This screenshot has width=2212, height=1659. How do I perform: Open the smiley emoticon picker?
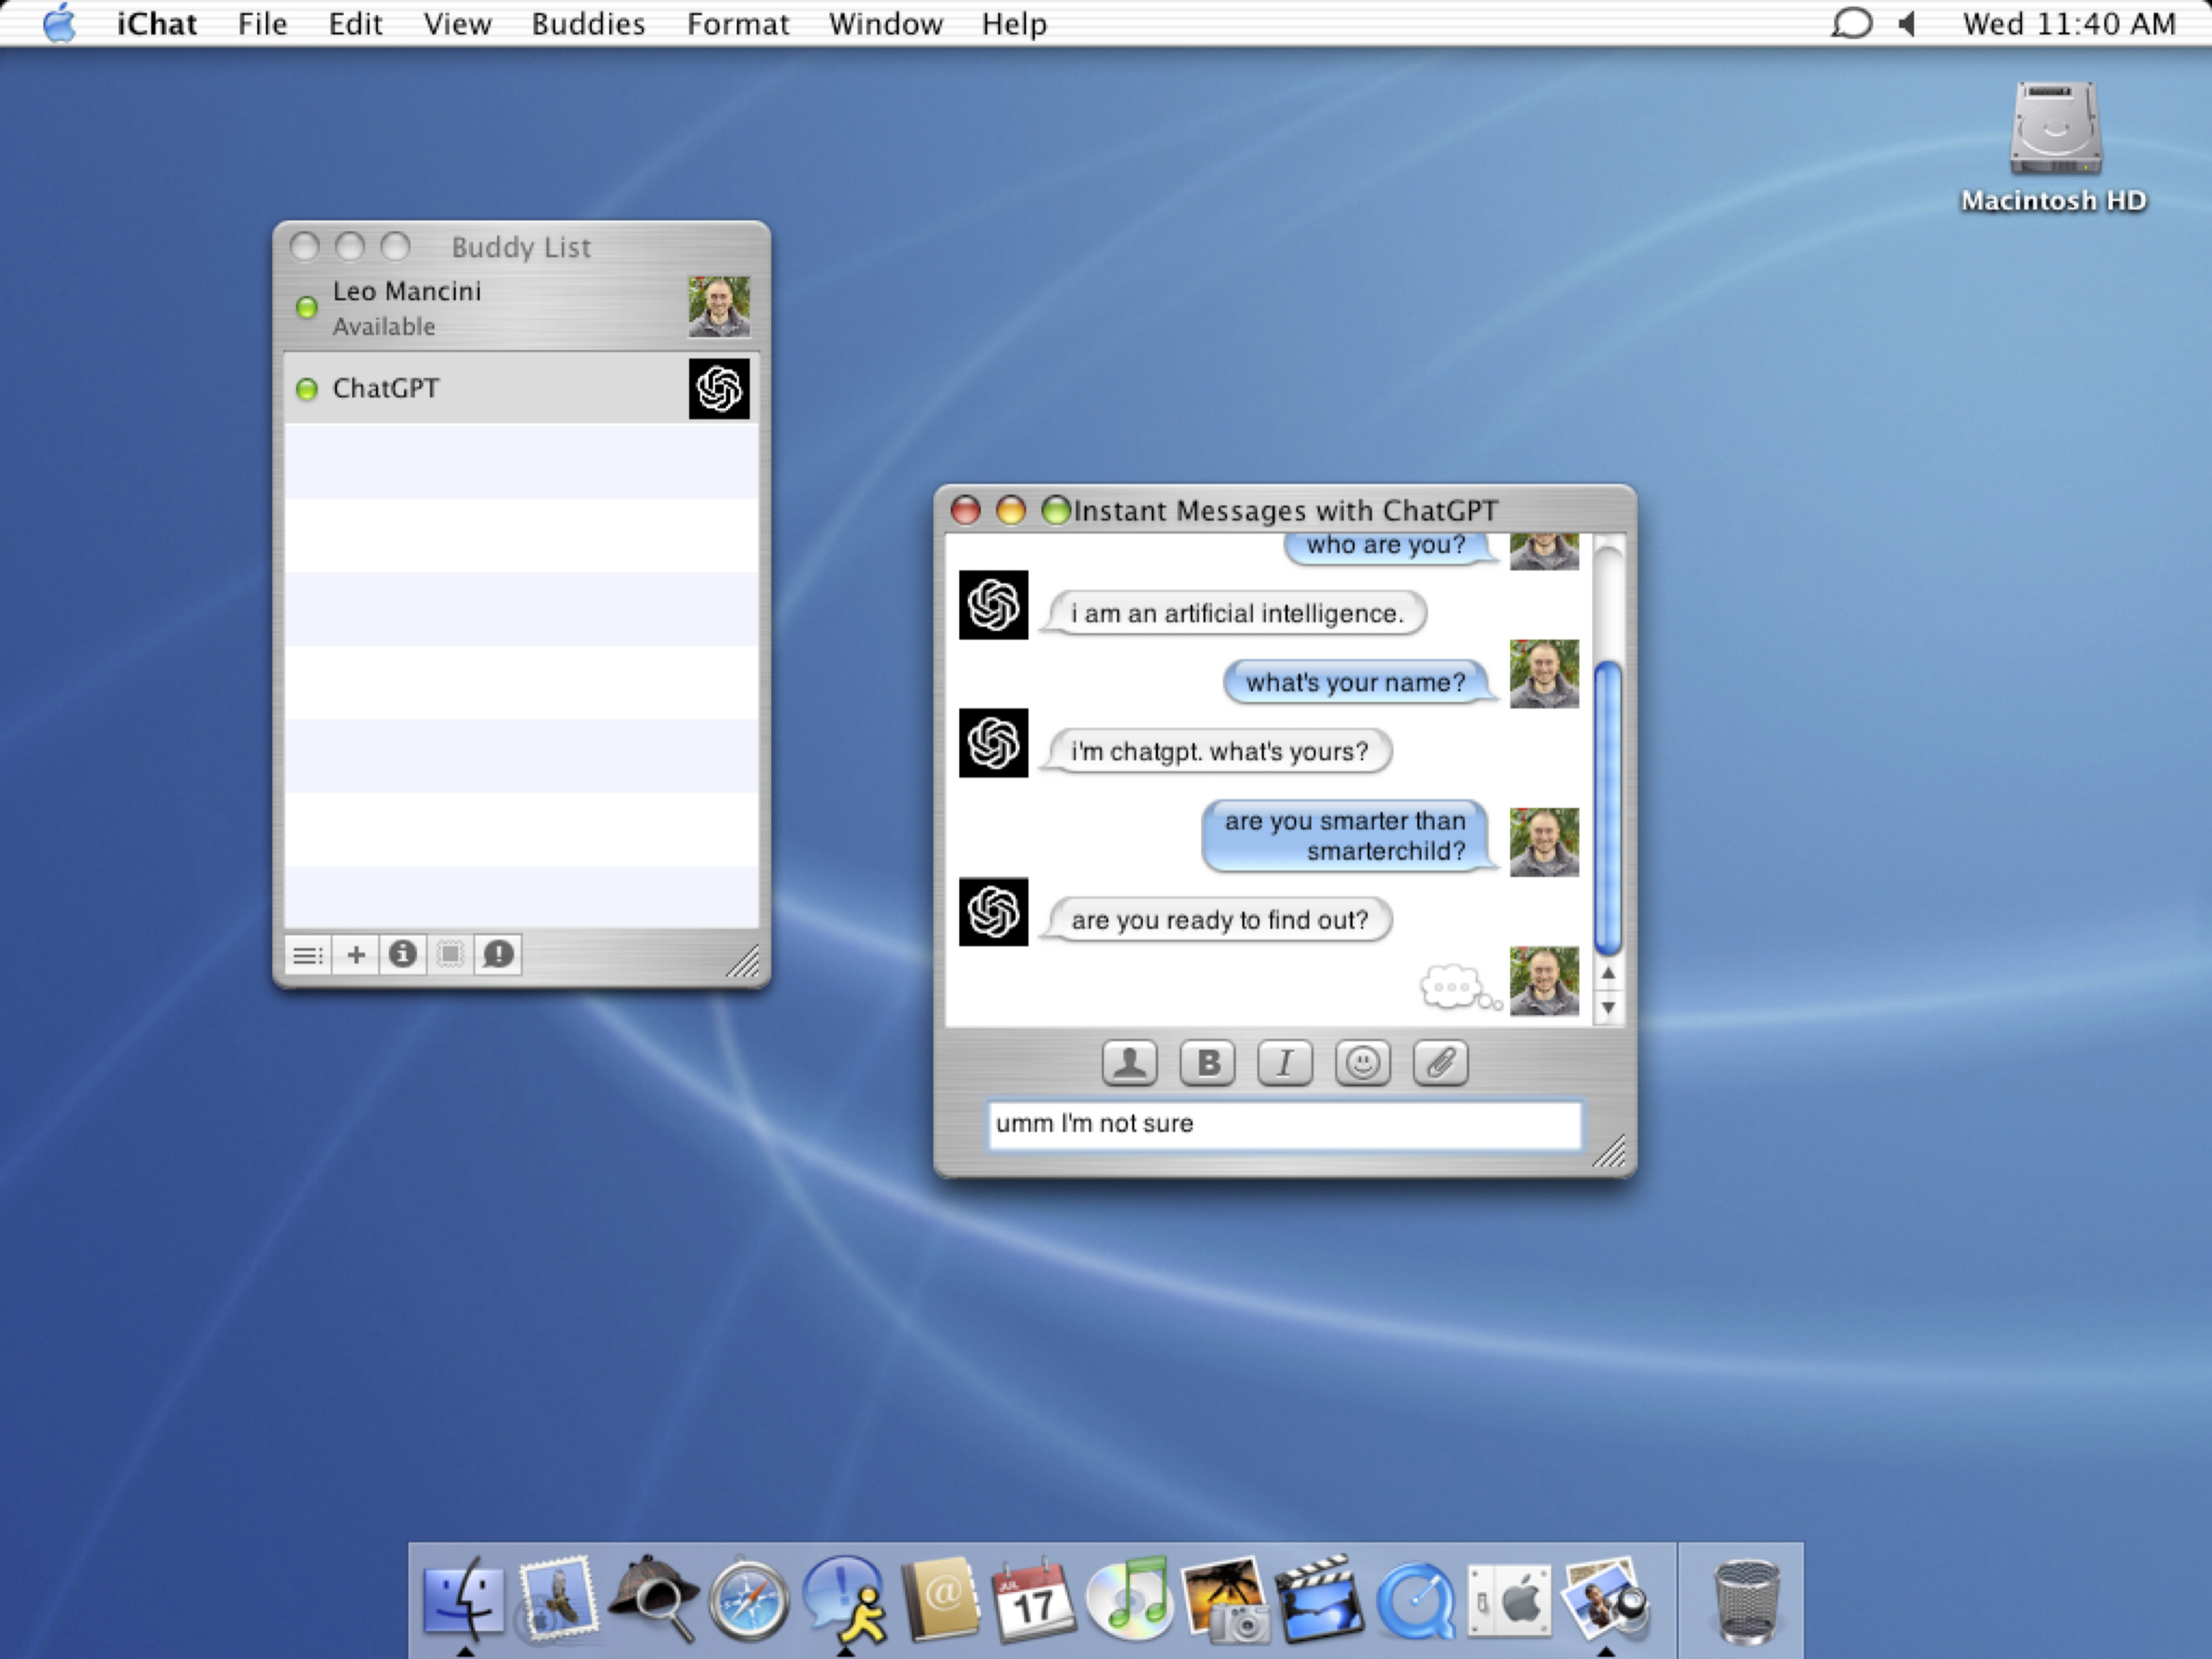pyautogui.click(x=1363, y=1062)
